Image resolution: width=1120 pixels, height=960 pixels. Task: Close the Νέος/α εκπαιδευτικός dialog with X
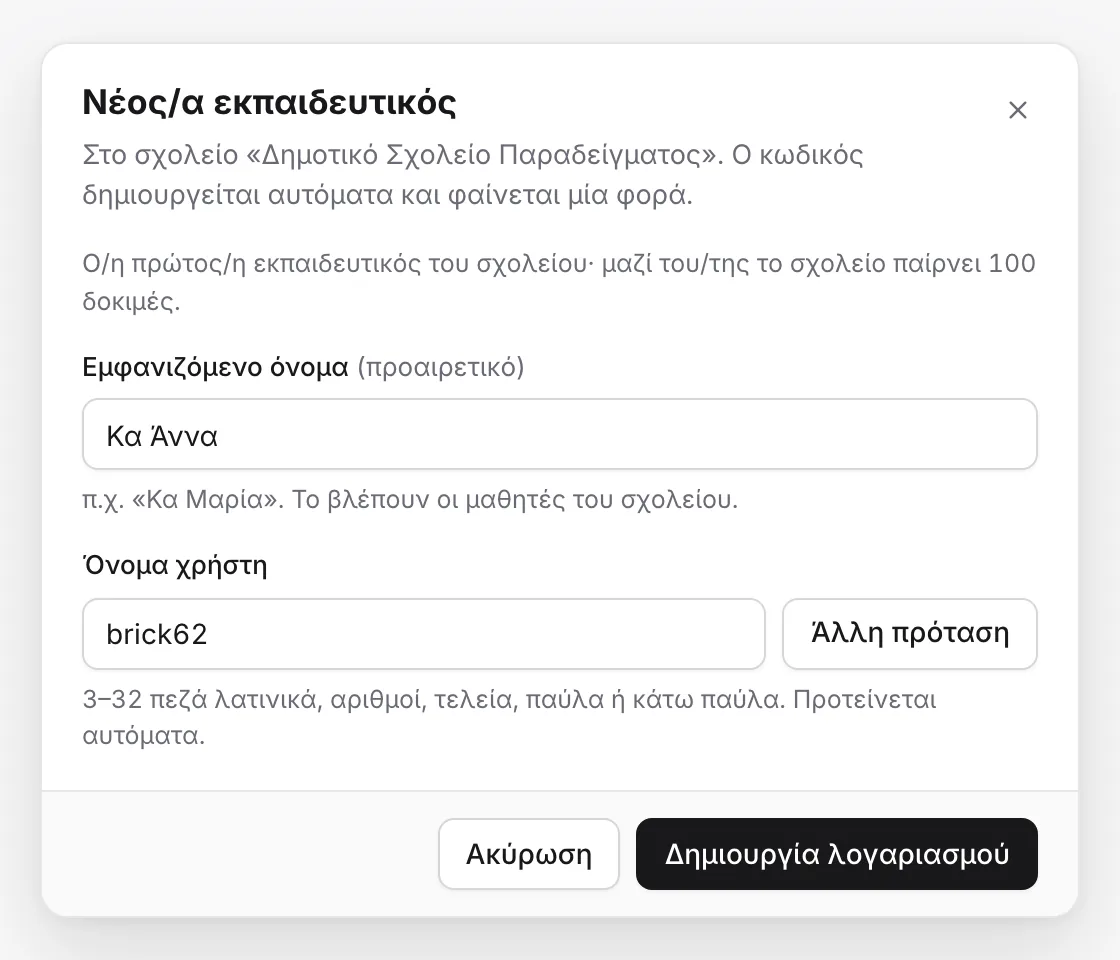pyautogui.click(x=1017, y=110)
